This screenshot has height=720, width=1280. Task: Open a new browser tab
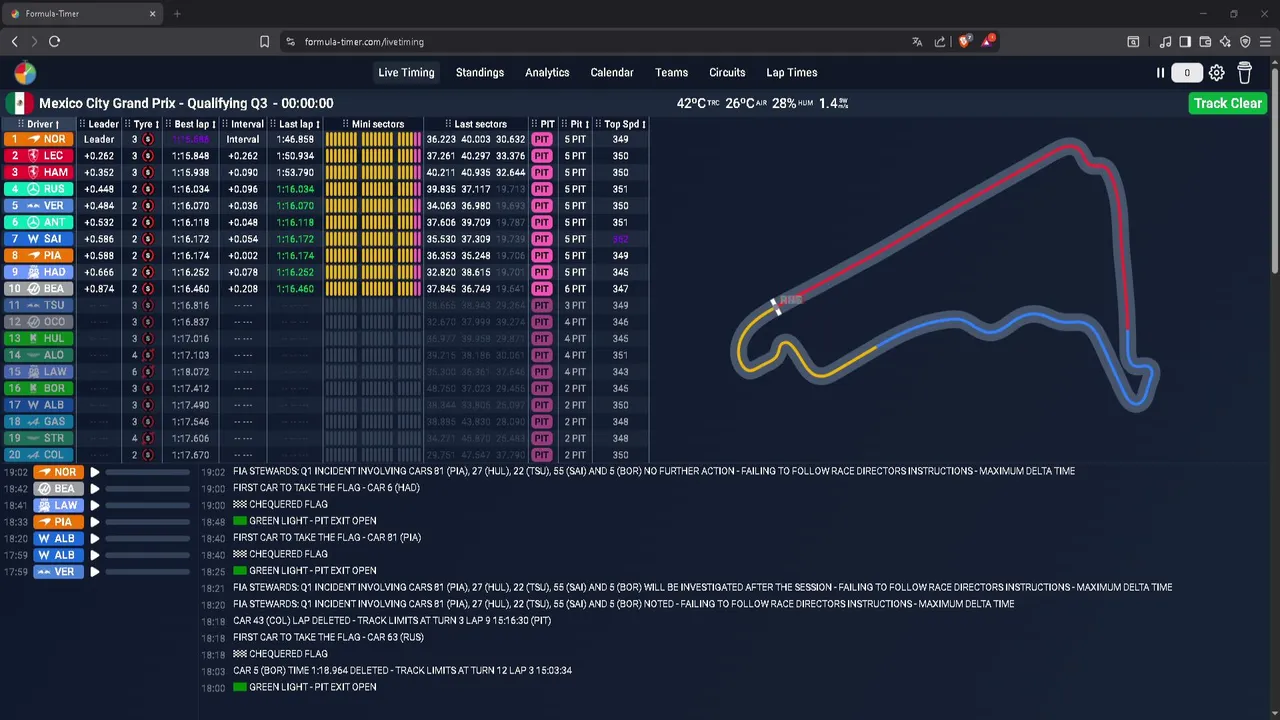pos(177,14)
